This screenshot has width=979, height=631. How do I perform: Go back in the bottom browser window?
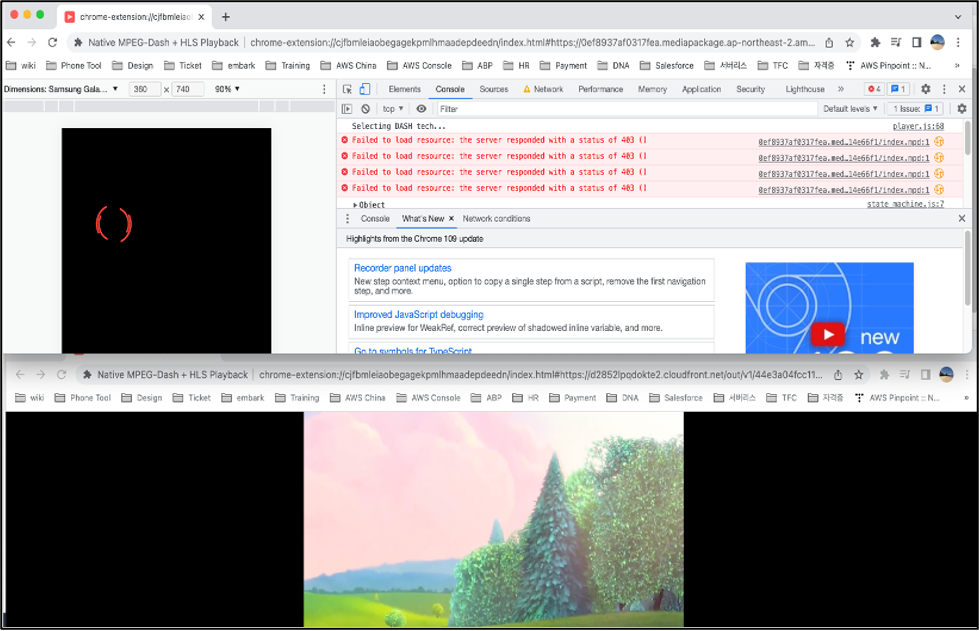[x=20, y=374]
